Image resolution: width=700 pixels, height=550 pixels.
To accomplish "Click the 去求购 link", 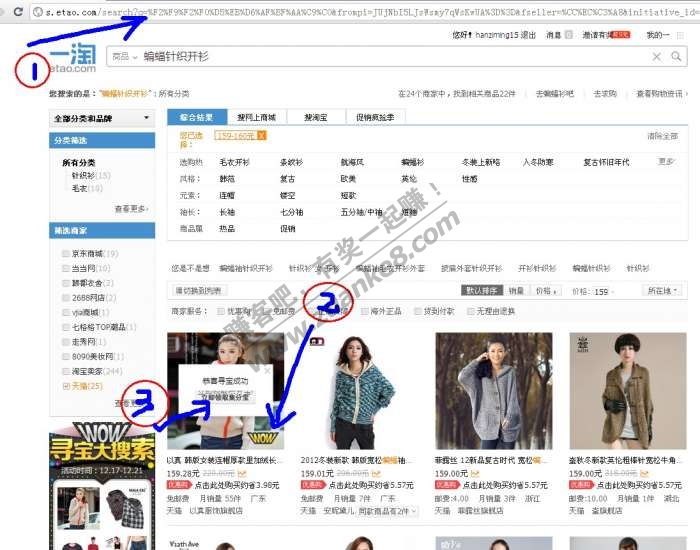I will click(605, 94).
